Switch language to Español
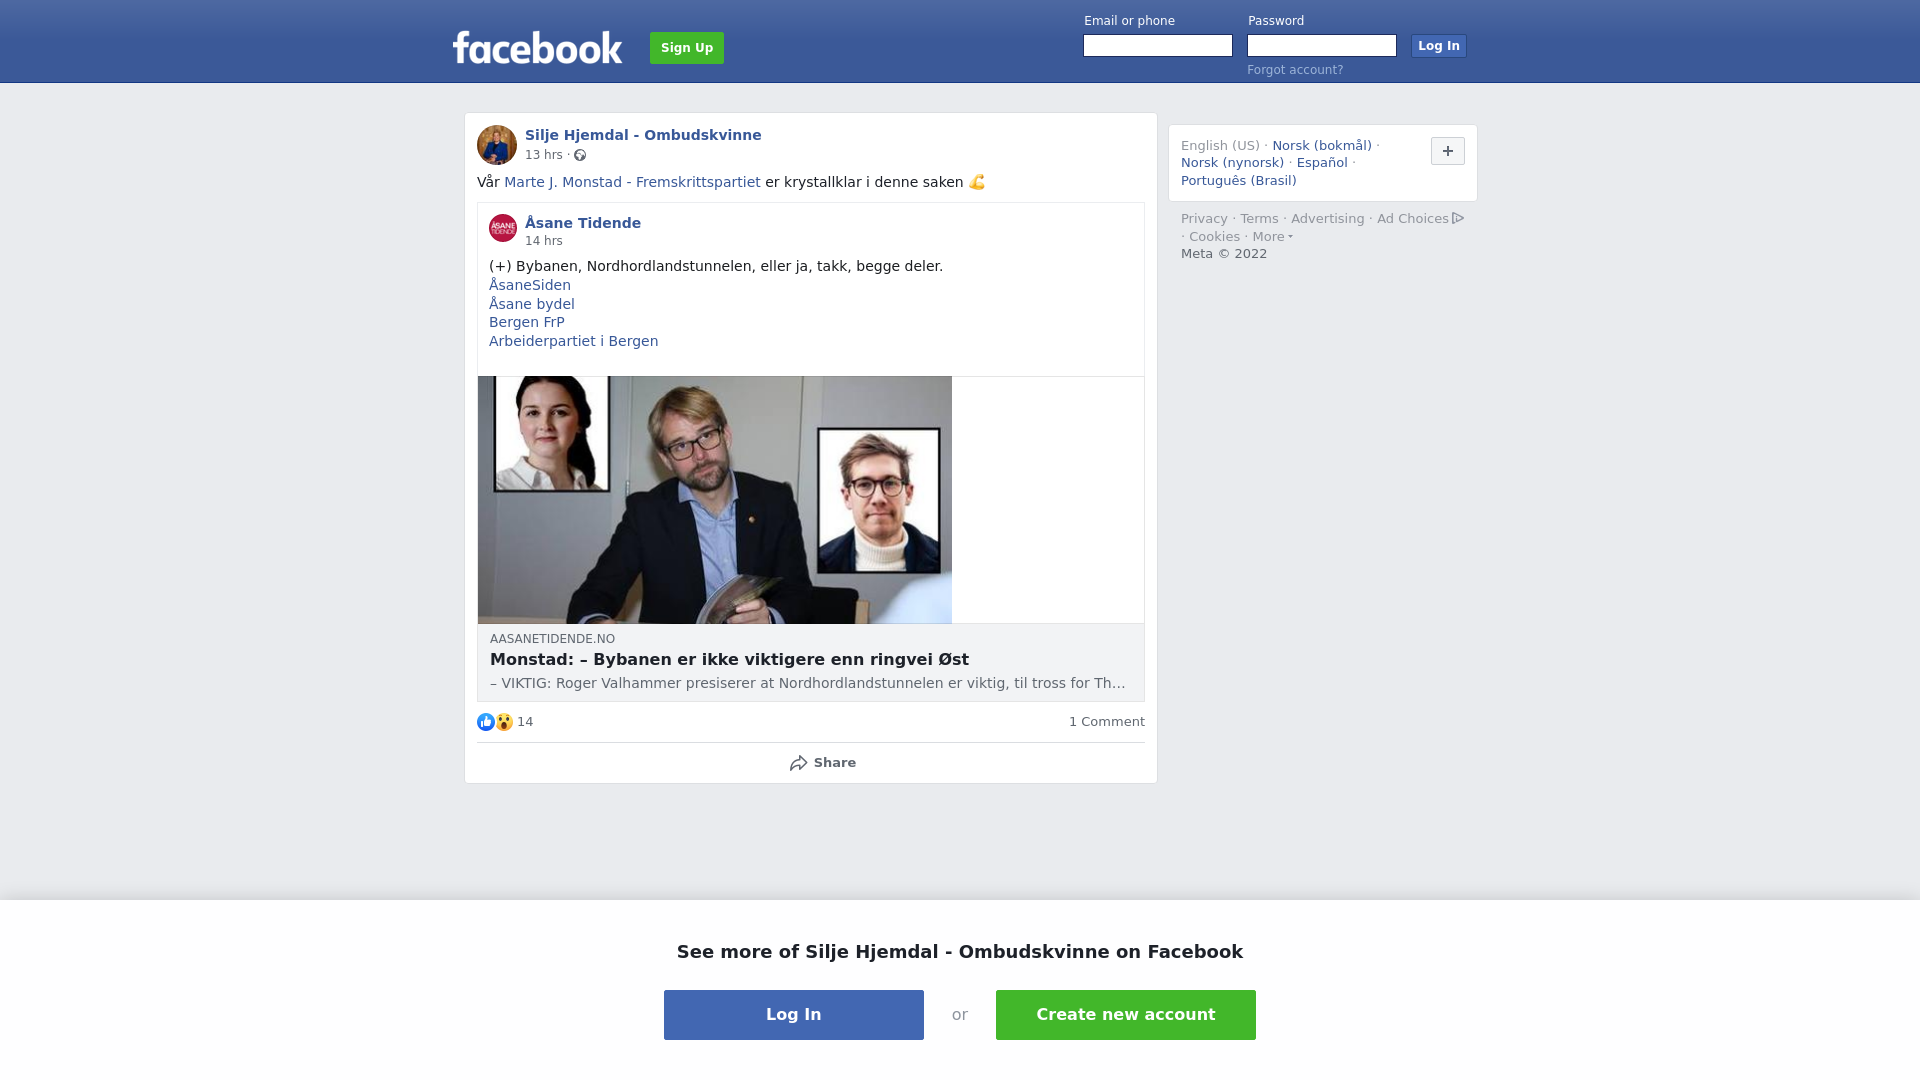The width and height of the screenshot is (1920, 1080). [x=1322, y=163]
